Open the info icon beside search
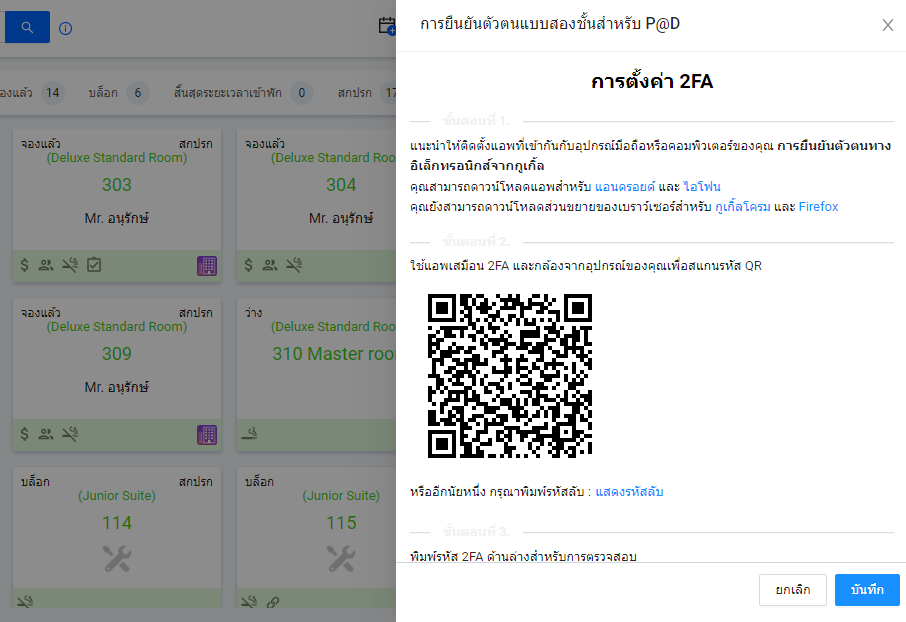This screenshot has width=906, height=622. [x=66, y=28]
